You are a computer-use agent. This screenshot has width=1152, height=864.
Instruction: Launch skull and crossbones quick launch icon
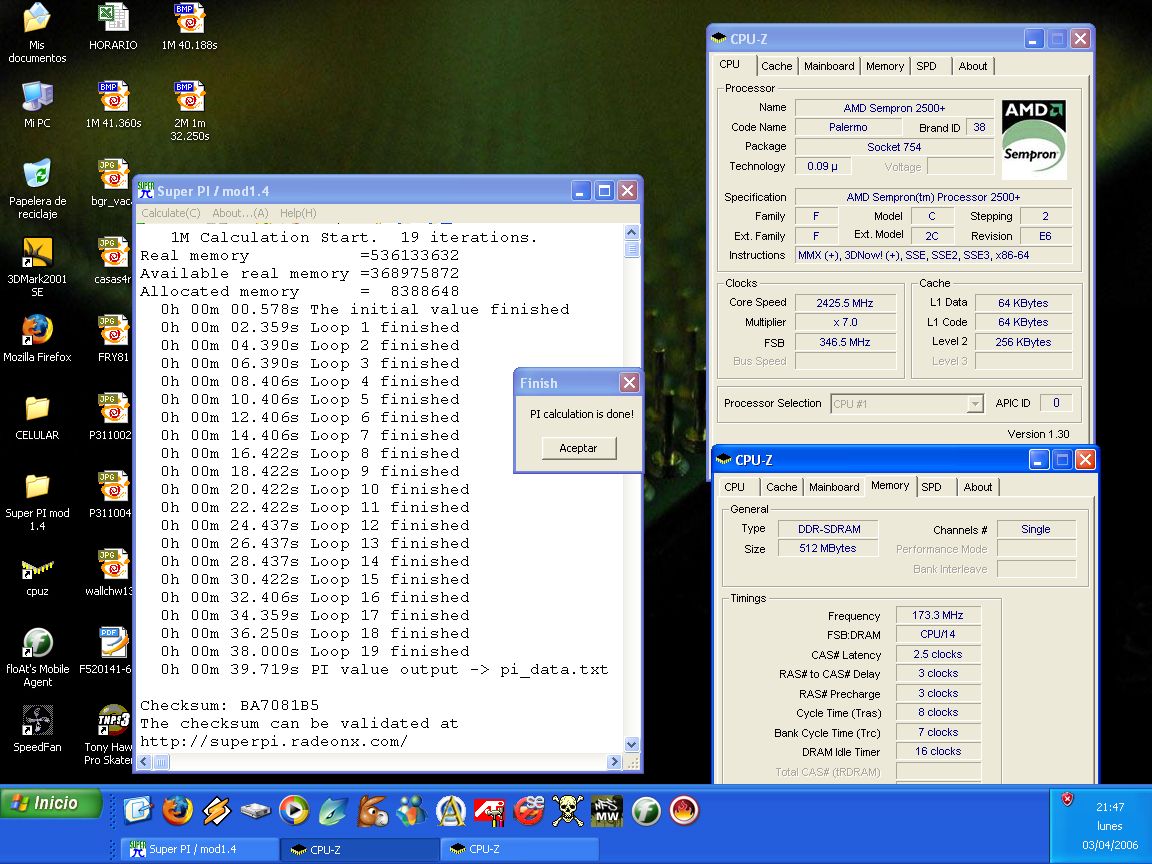point(567,811)
